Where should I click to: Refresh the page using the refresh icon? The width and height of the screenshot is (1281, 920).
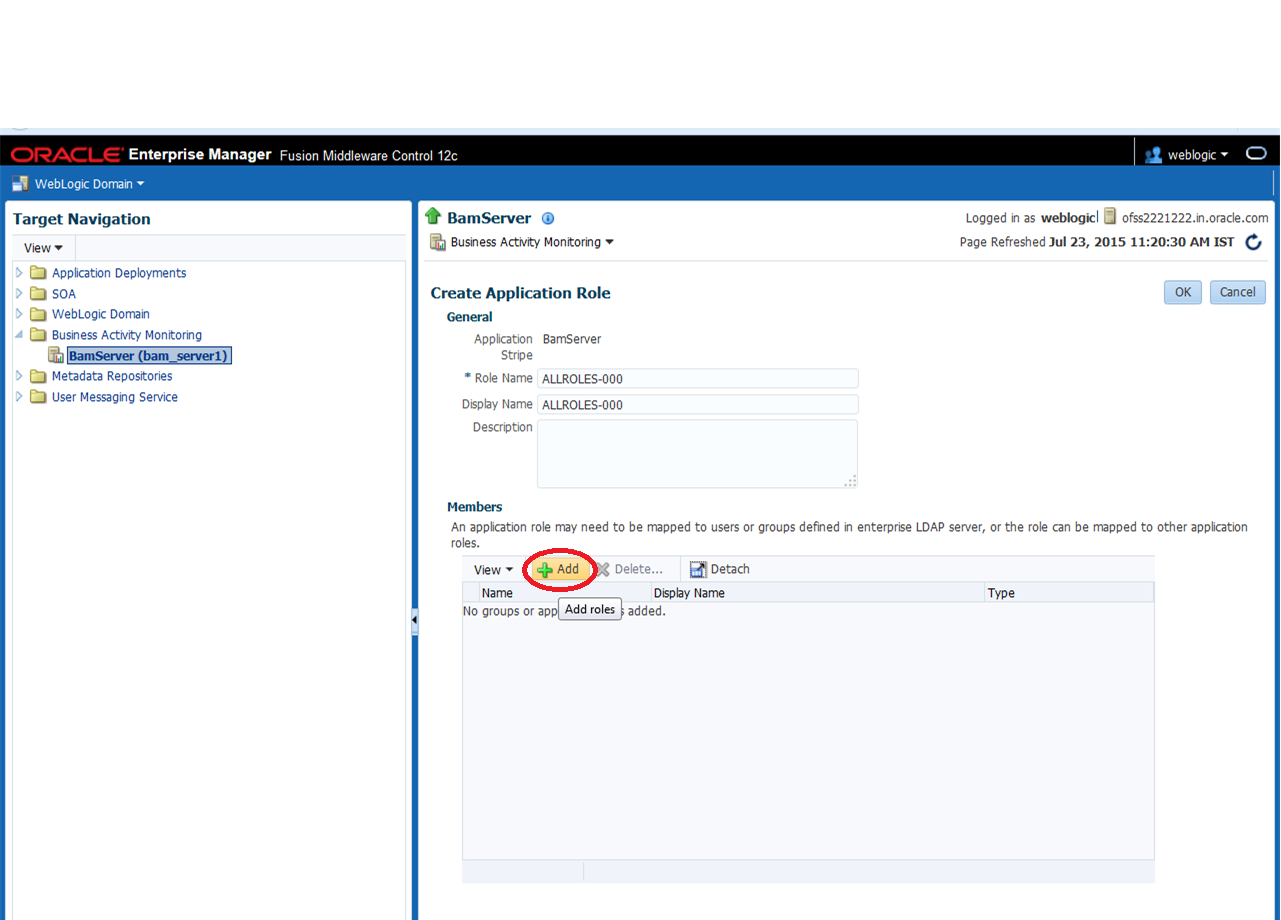pyautogui.click(x=1254, y=242)
